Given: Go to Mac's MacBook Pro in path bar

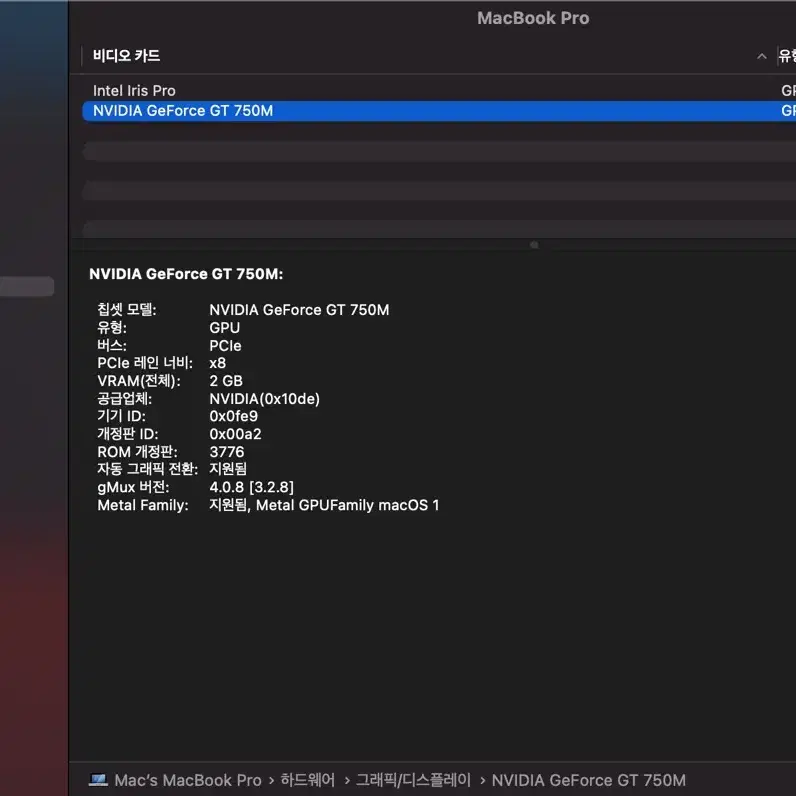Looking at the screenshot, I should click(x=188, y=780).
